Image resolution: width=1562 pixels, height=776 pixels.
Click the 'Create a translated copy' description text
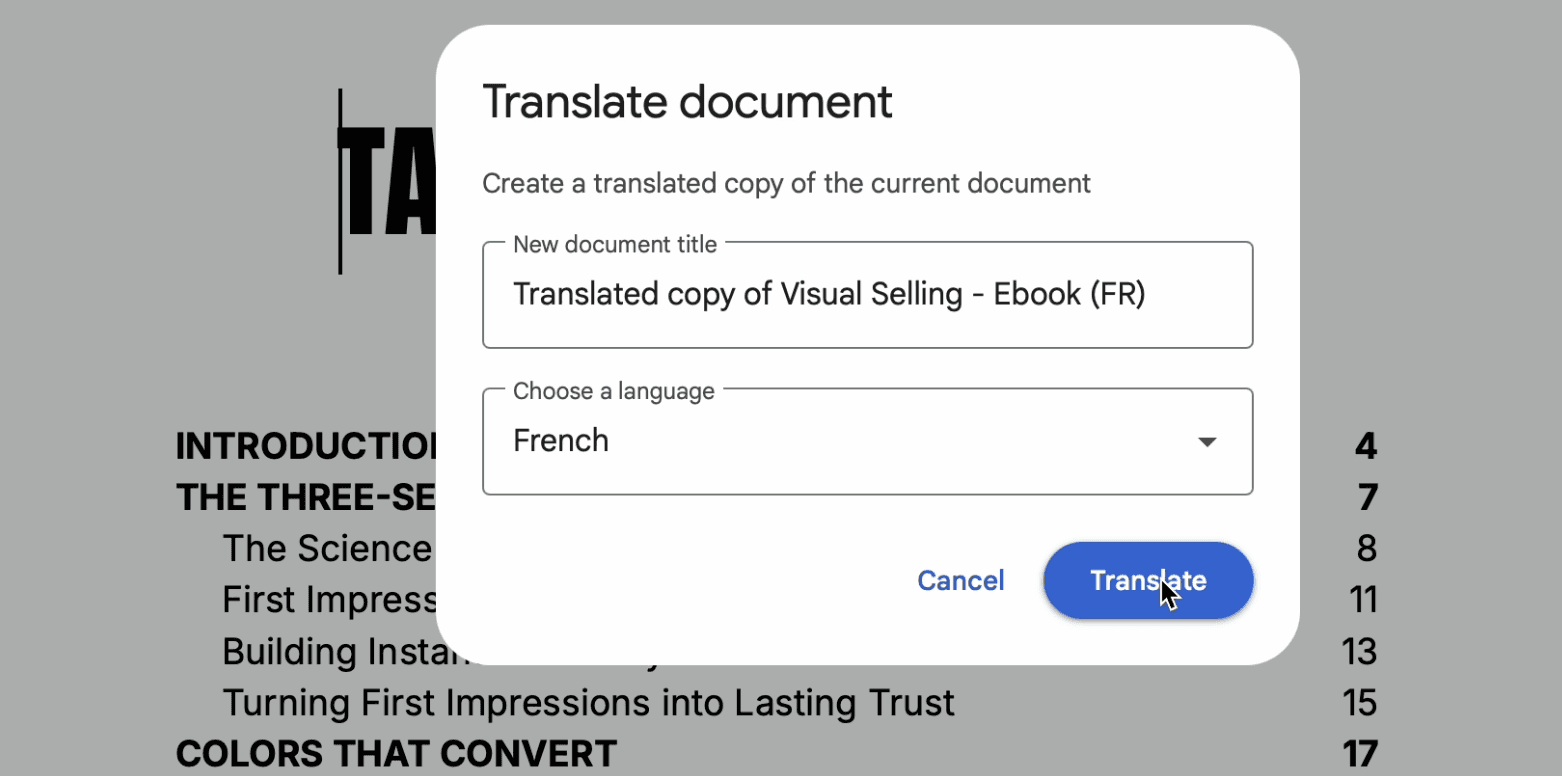tap(786, 184)
